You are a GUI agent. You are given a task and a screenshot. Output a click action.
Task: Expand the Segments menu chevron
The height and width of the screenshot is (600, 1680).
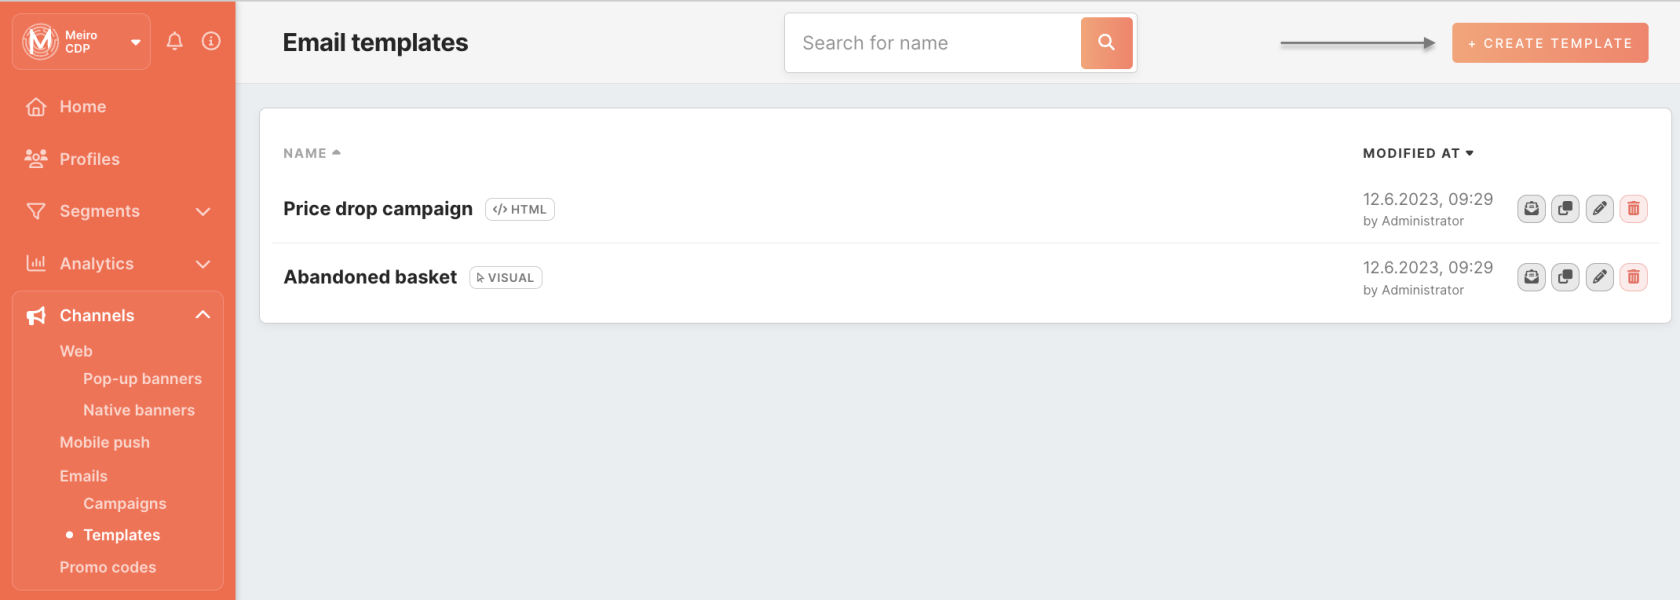(x=203, y=211)
